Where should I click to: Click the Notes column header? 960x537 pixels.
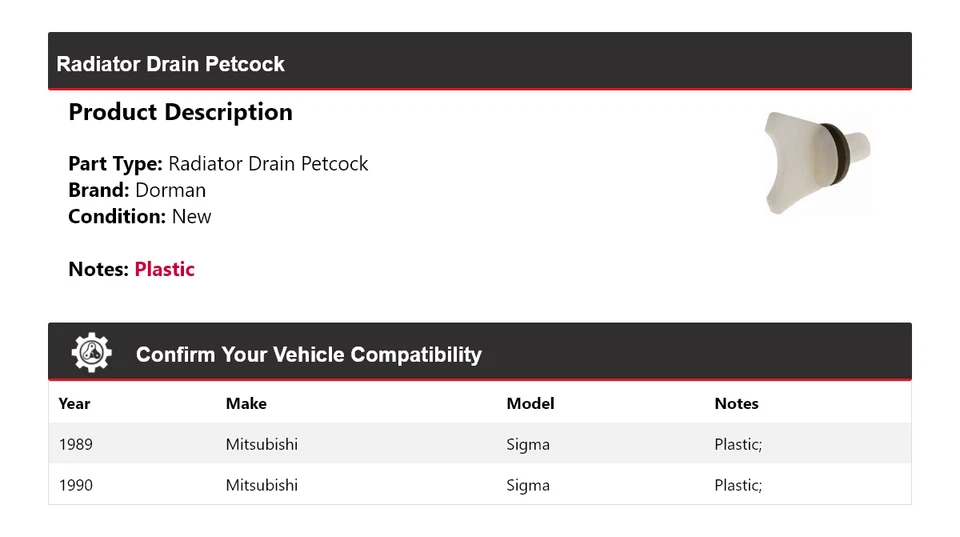pos(736,404)
